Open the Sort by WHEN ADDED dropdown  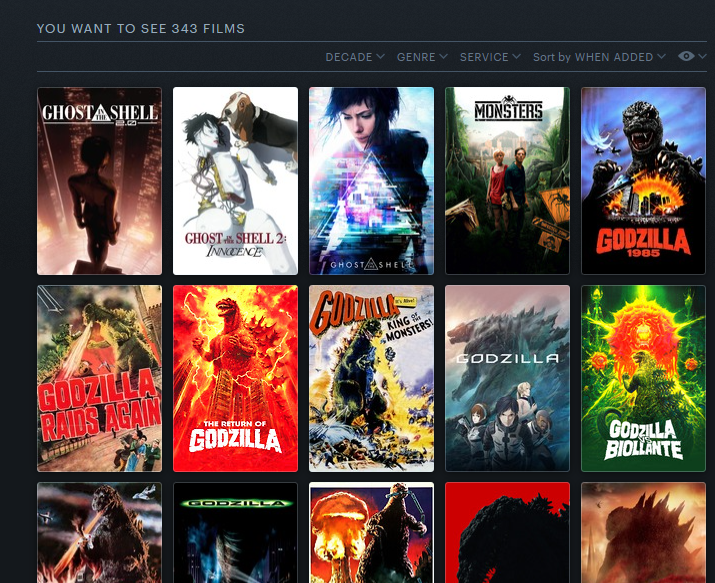click(x=599, y=57)
